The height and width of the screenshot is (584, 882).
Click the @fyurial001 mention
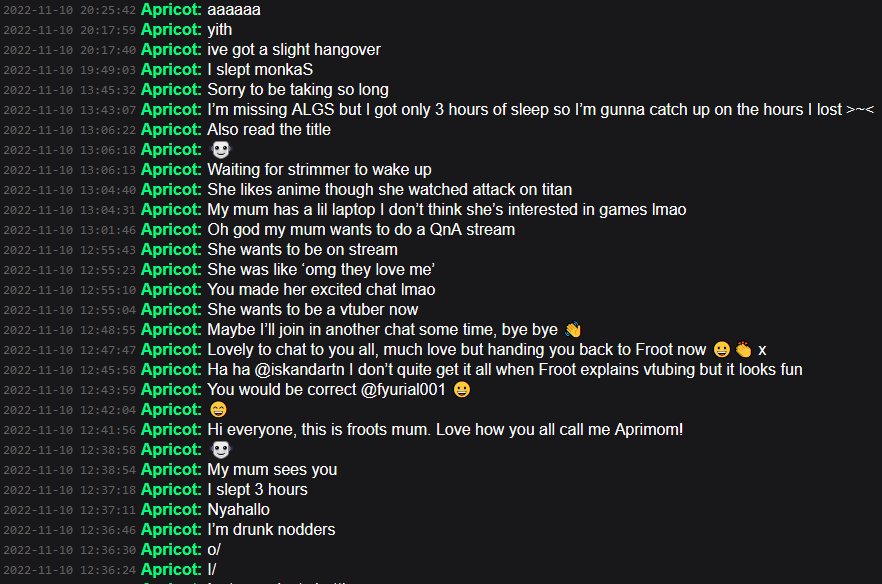coord(403,389)
